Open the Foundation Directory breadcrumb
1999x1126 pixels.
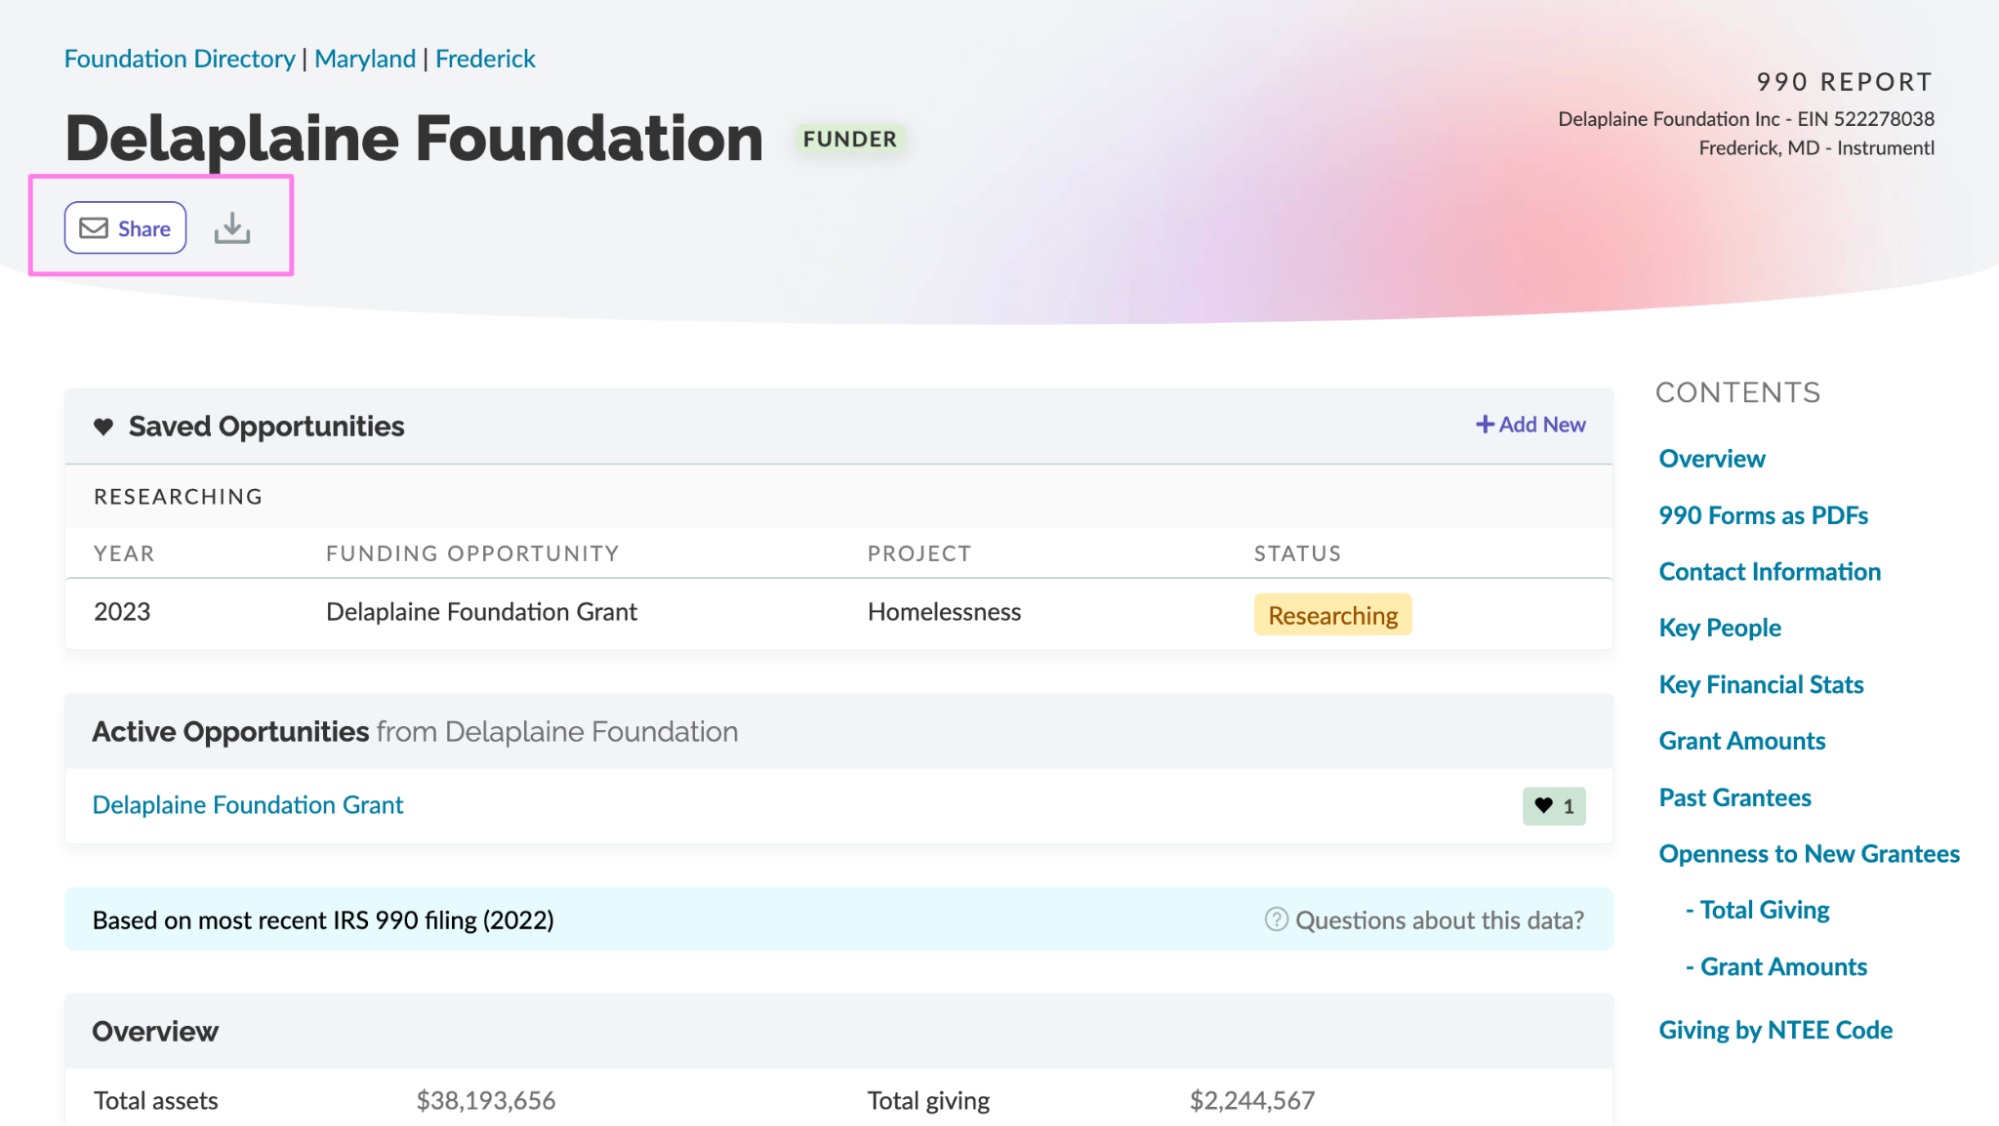[180, 59]
